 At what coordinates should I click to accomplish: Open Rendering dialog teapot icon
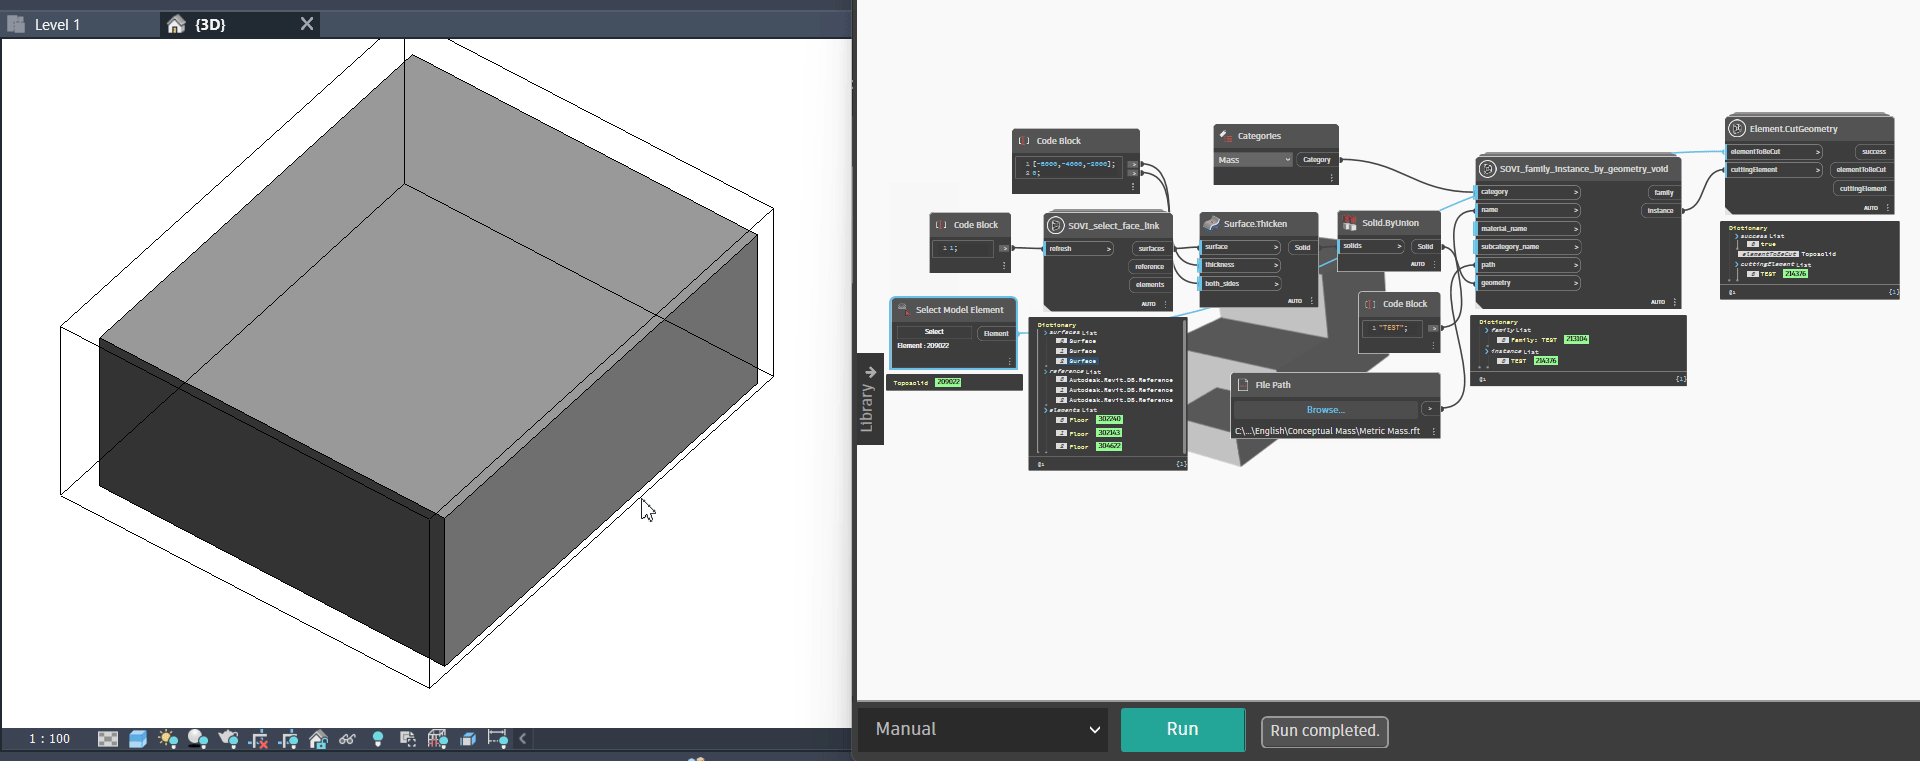(228, 739)
